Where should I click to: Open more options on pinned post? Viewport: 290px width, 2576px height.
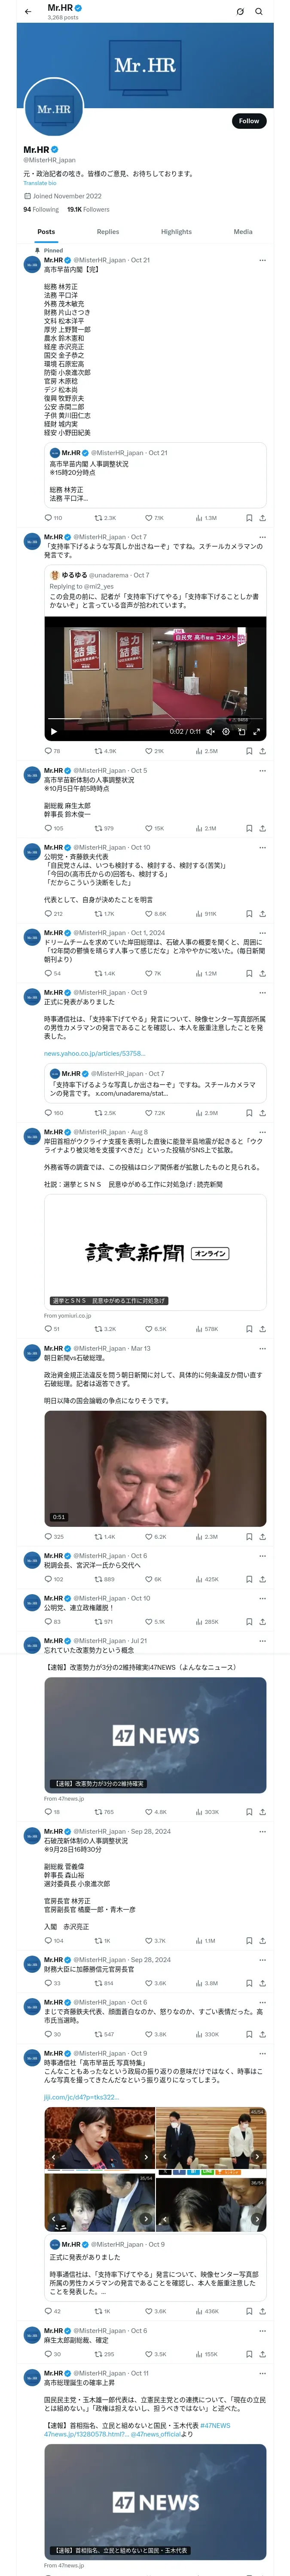click(x=262, y=260)
